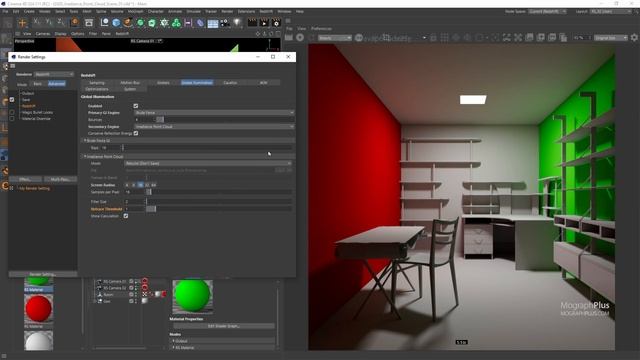The image size is (640, 360).
Task: Open the MoGraph menu
Action: click(136, 11)
